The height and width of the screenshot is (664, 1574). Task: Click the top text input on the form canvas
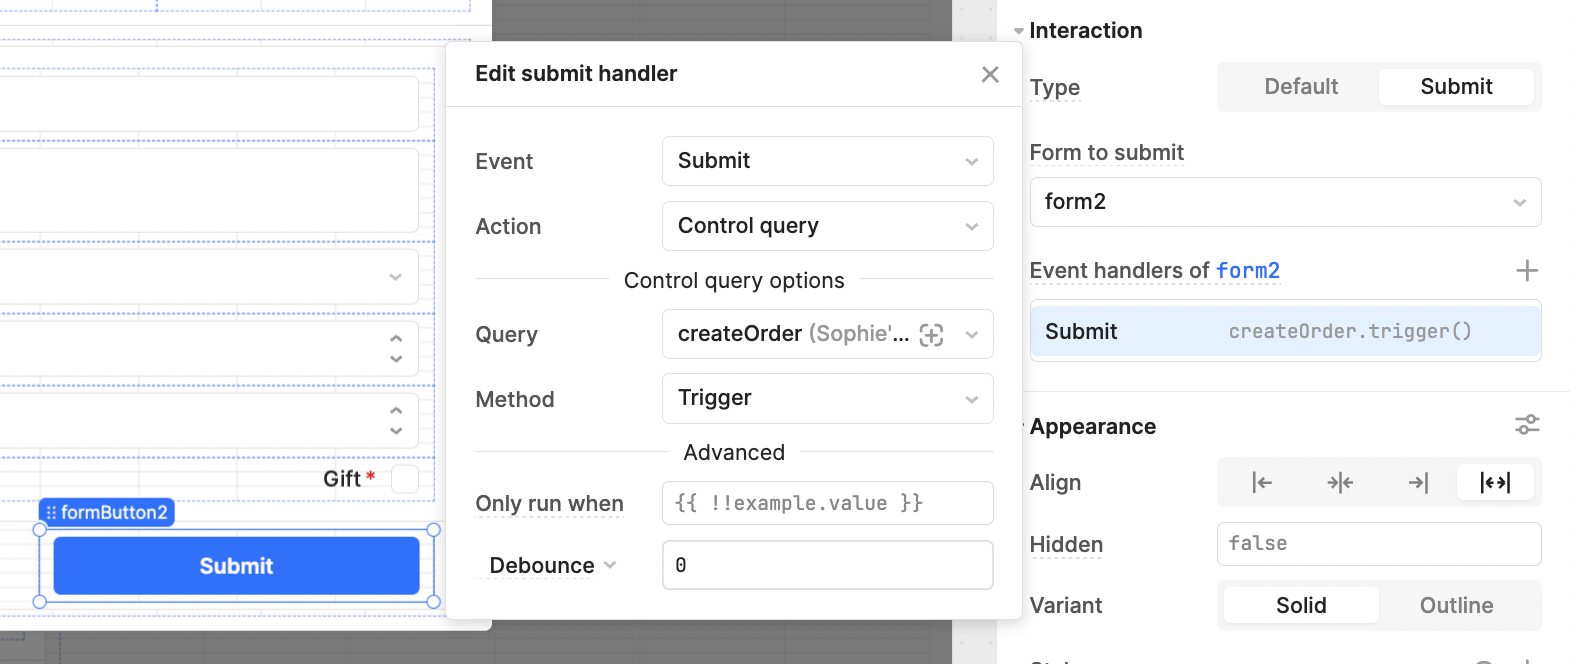coord(209,104)
